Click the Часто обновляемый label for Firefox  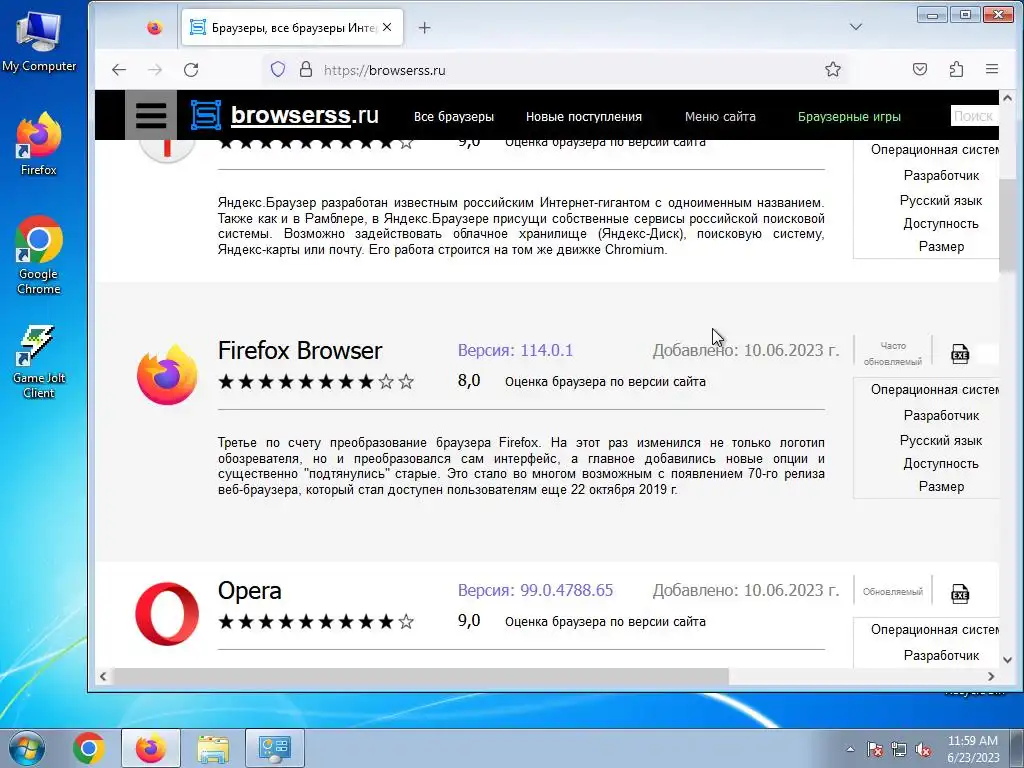click(893, 353)
